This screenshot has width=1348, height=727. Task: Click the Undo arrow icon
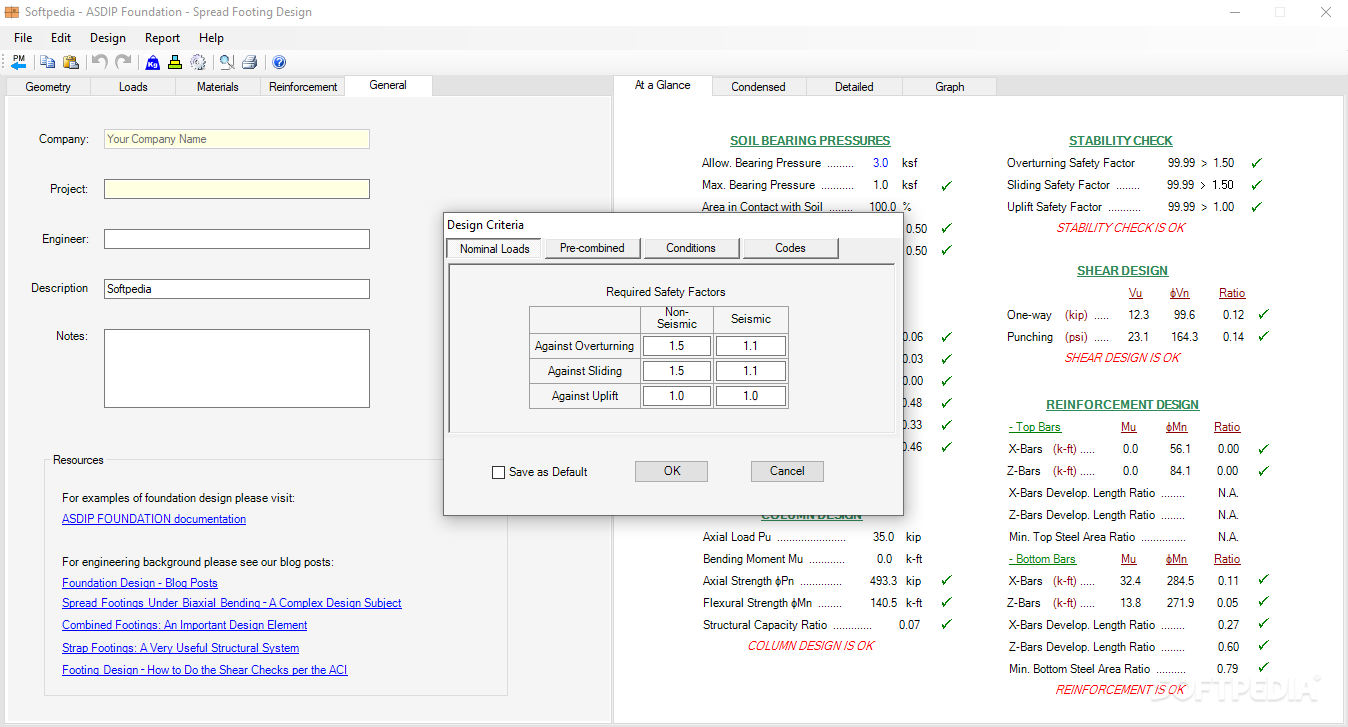coord(100,62)
